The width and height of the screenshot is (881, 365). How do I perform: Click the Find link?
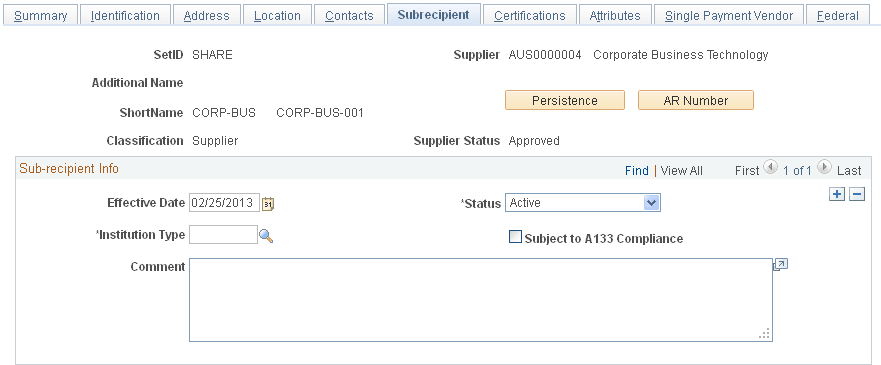tap(637, 171)
